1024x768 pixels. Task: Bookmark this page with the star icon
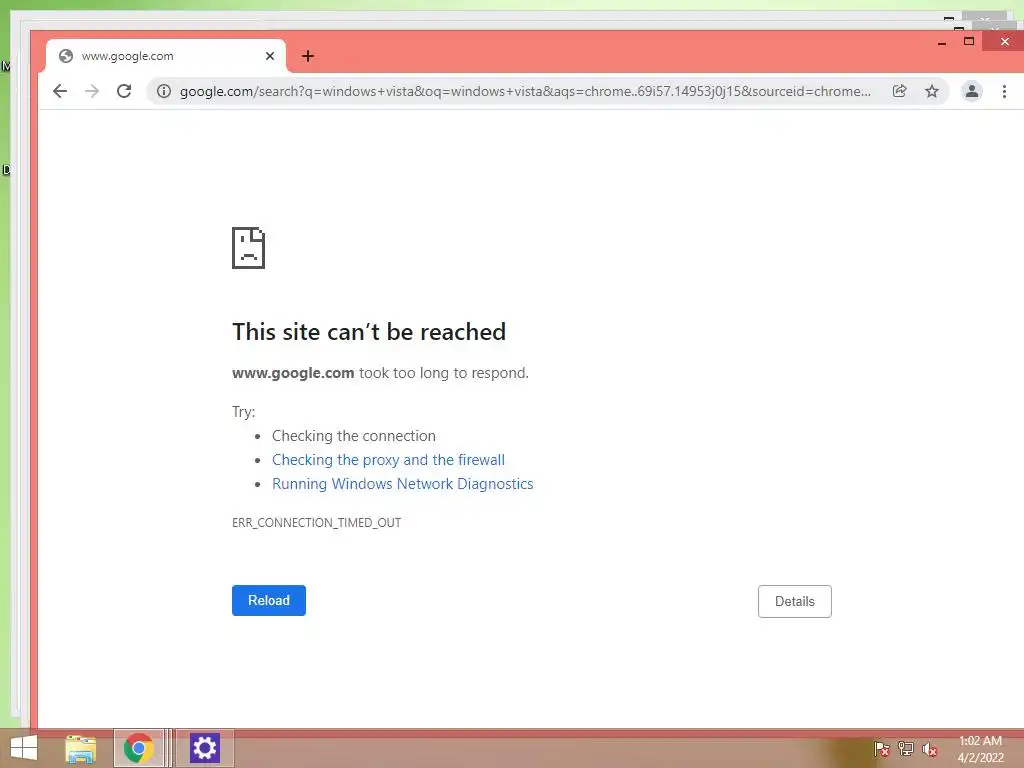point(932,91)
